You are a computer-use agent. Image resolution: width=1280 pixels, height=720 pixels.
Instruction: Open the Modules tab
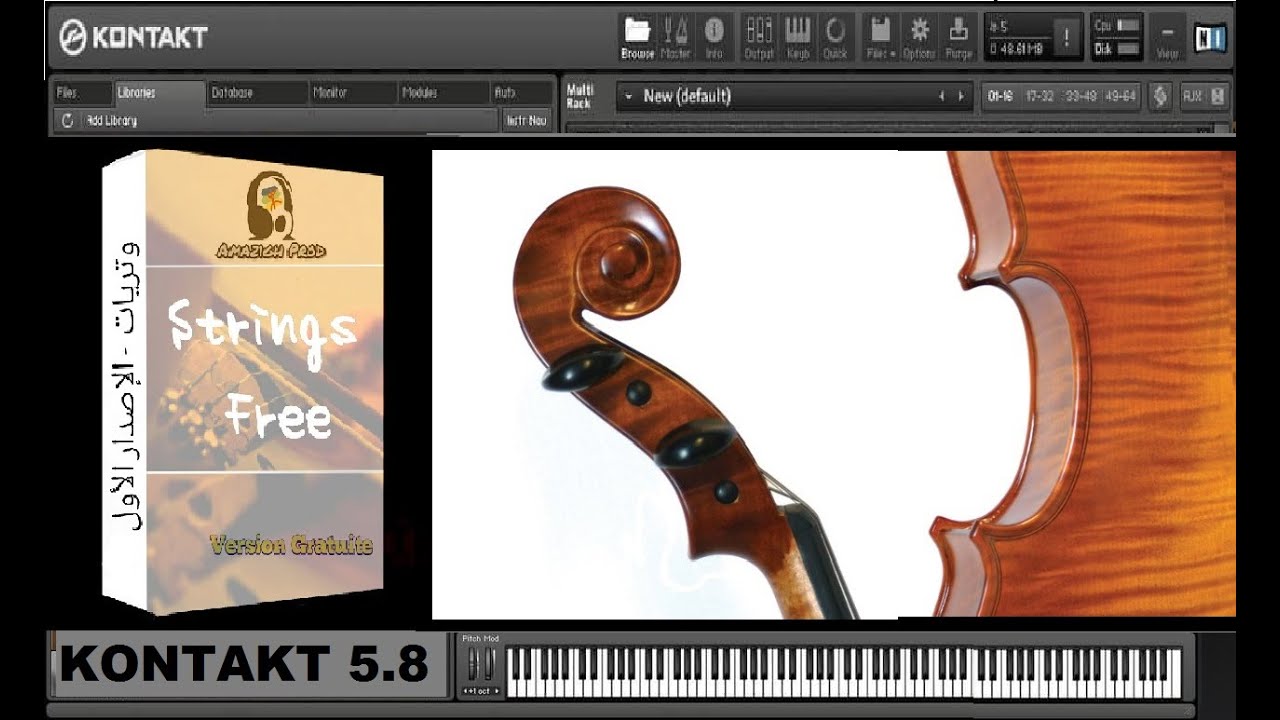coord(443,93)
